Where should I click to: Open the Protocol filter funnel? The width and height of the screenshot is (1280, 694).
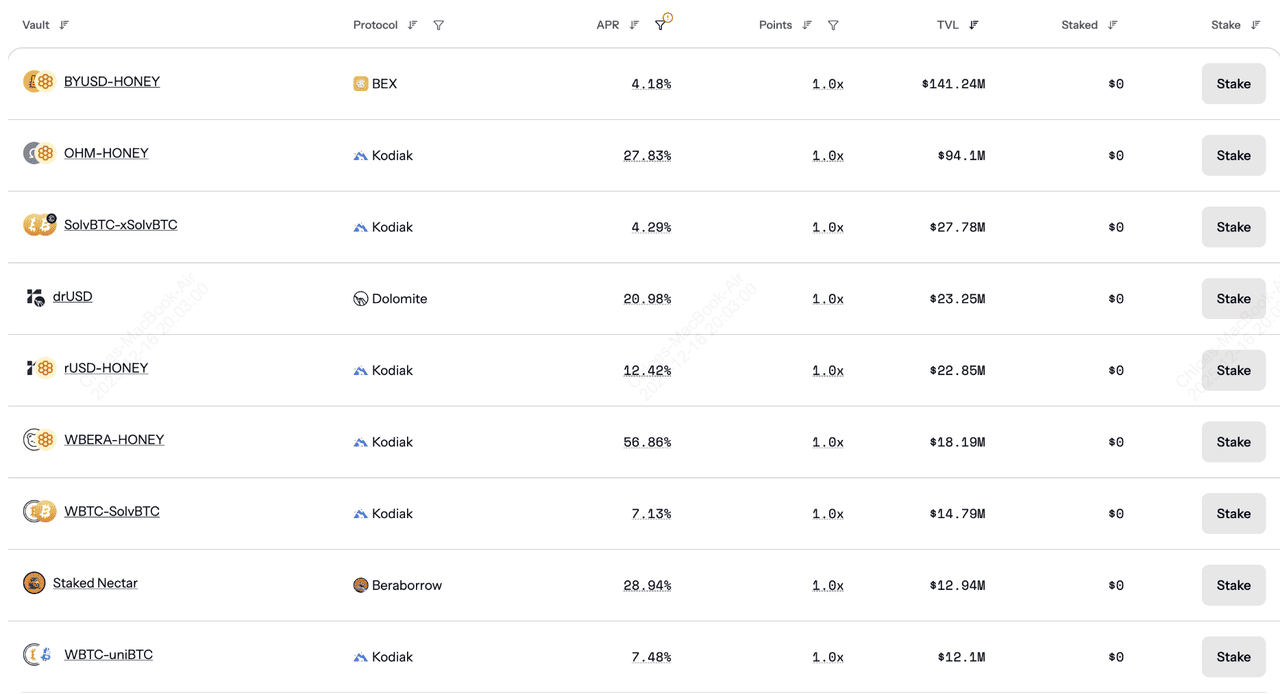438,25
